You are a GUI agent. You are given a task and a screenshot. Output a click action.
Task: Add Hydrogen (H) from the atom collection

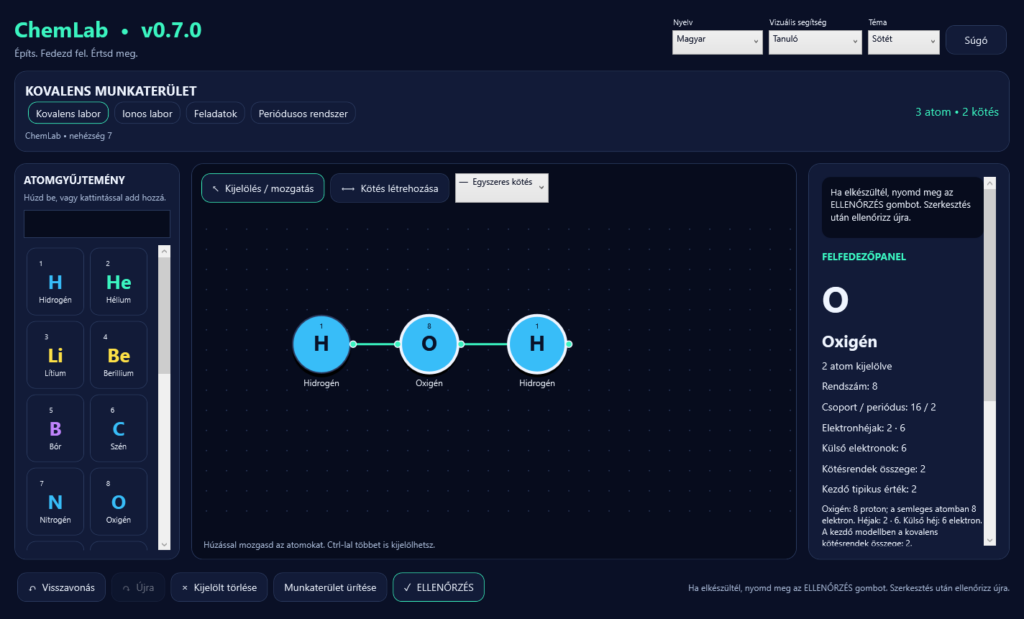point(56,281)
